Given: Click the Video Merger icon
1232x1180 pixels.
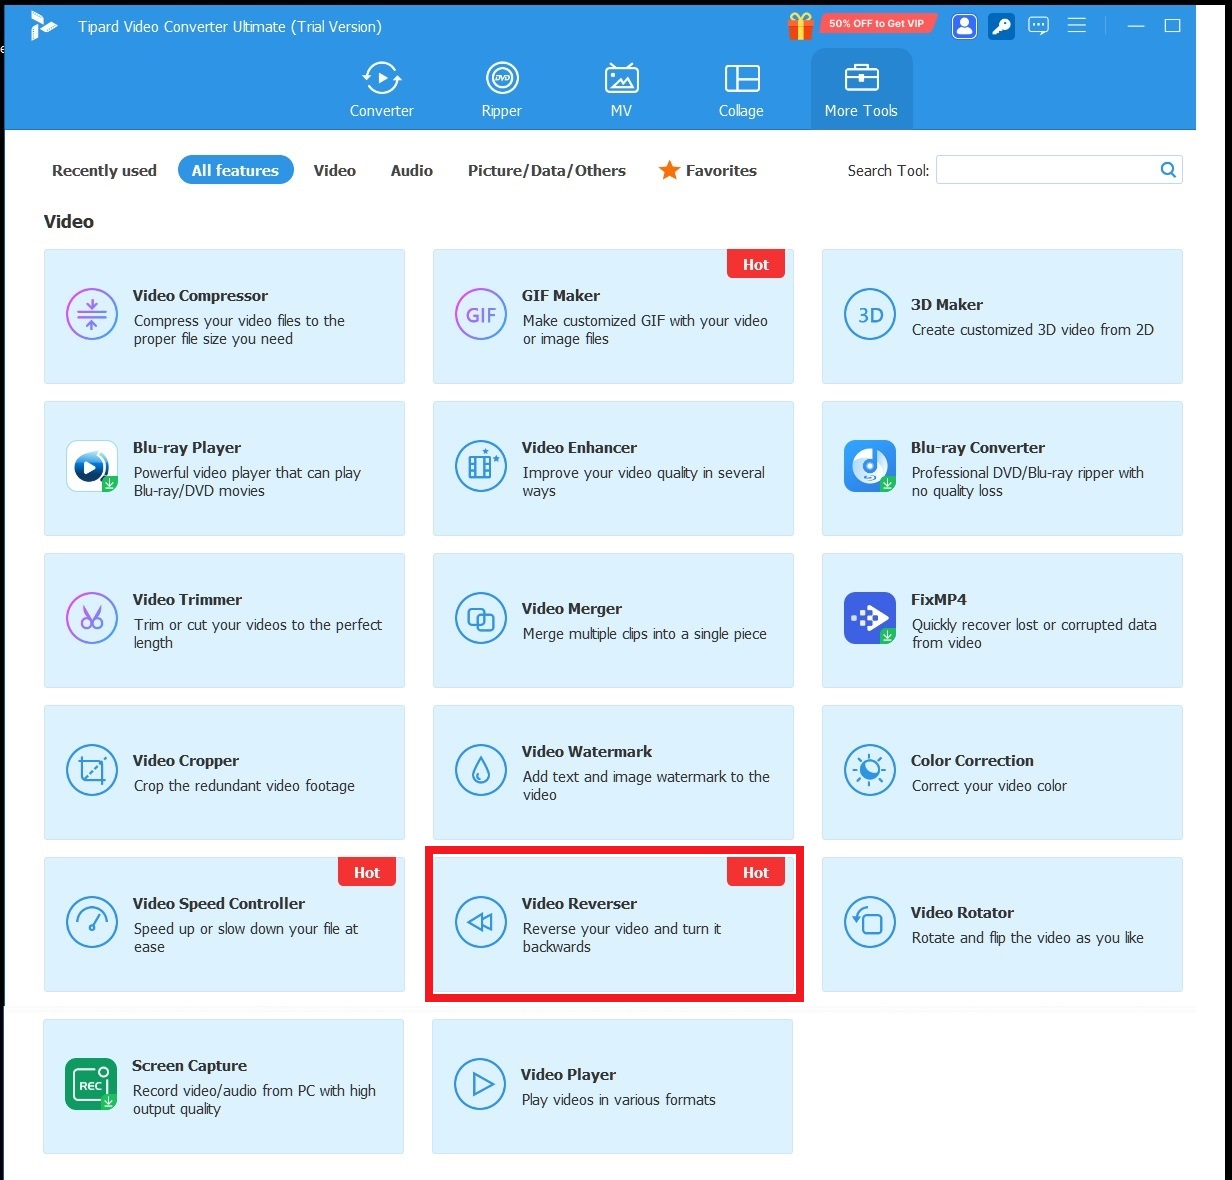Looking at the screenshot, I should (481, 618).
